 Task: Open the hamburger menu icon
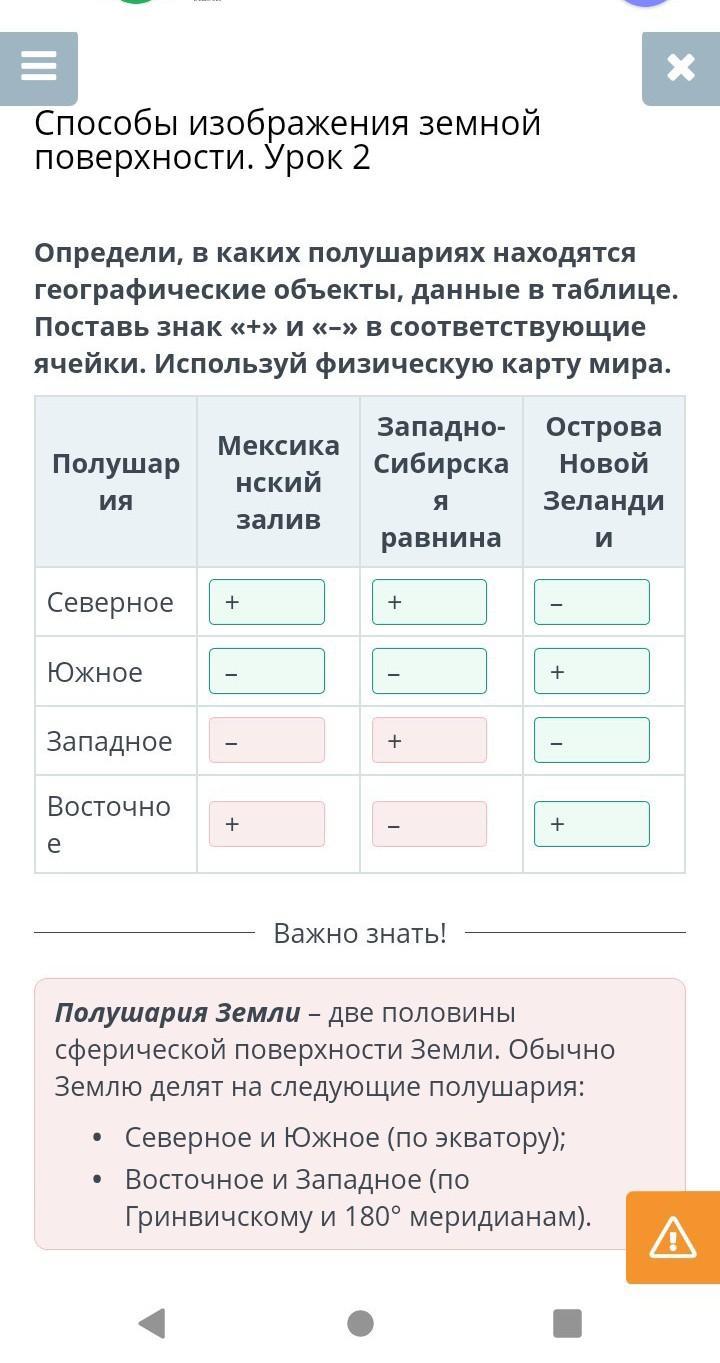coord(39,68)
